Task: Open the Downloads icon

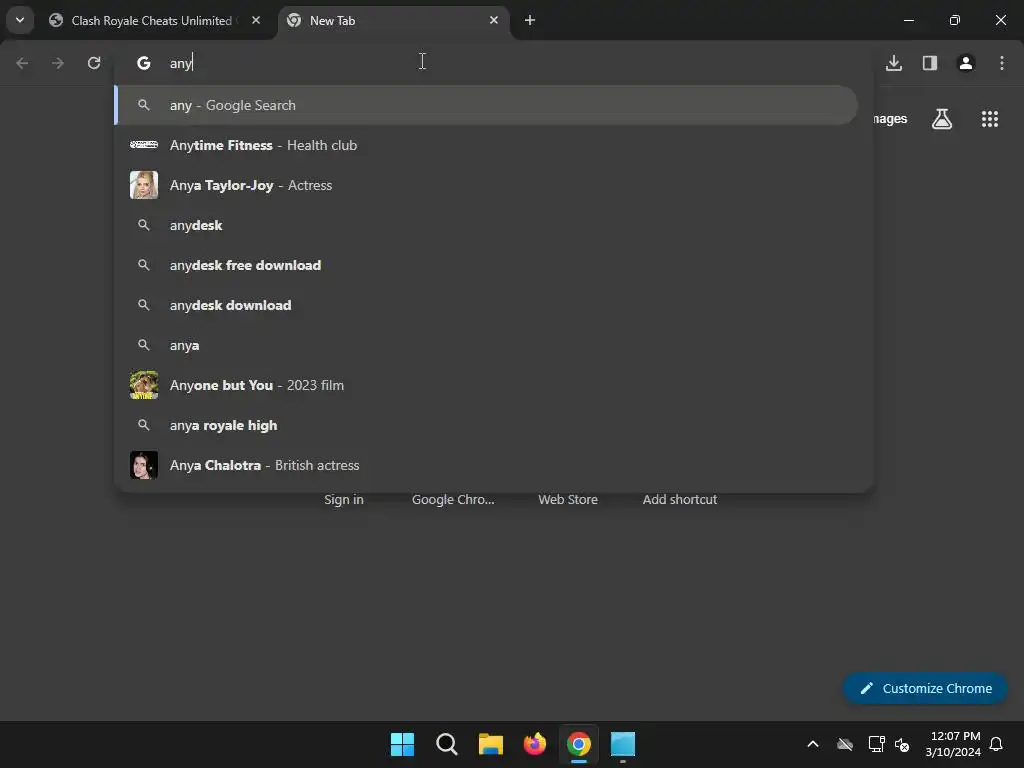Action: point(894,63)
